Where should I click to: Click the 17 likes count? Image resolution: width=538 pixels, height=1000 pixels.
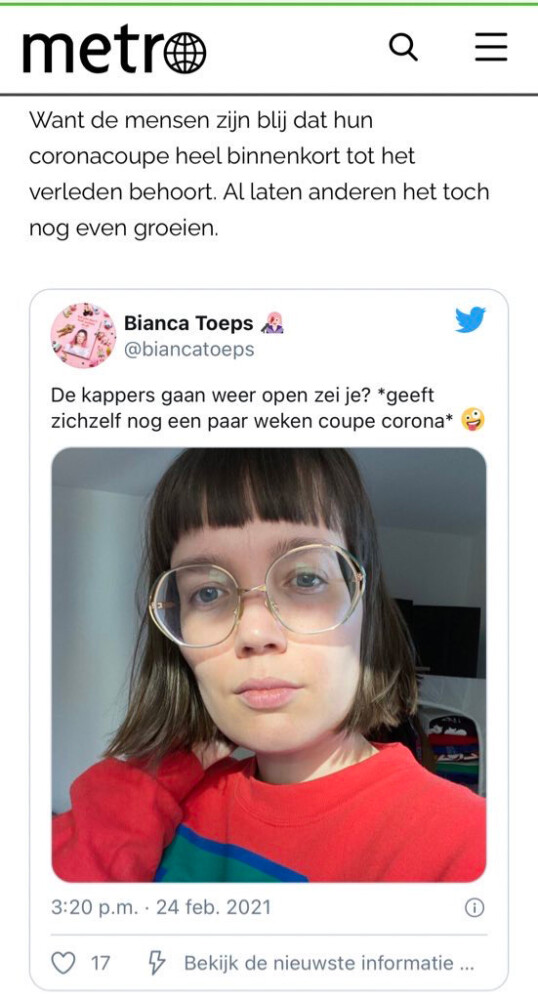click(x=100, y=963)
